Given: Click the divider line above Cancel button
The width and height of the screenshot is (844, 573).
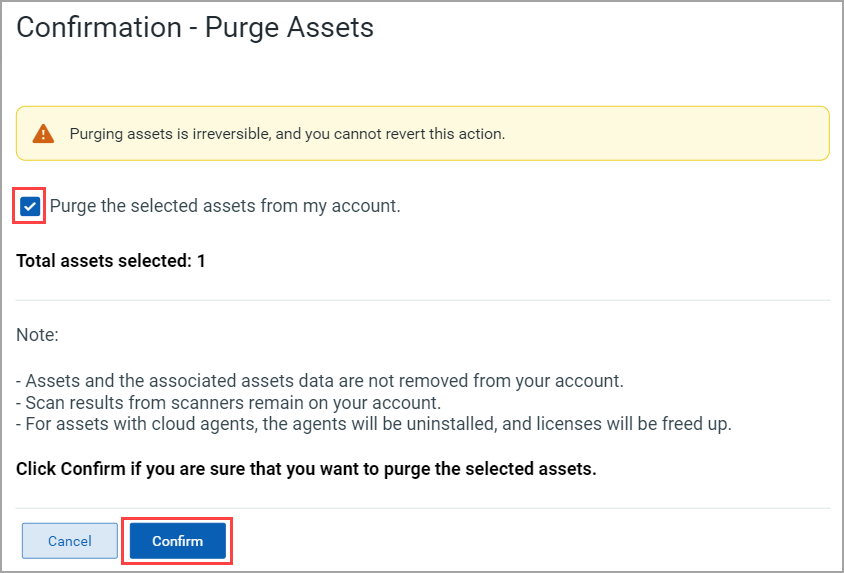Looking at the screenshot, I should (423, 508).
